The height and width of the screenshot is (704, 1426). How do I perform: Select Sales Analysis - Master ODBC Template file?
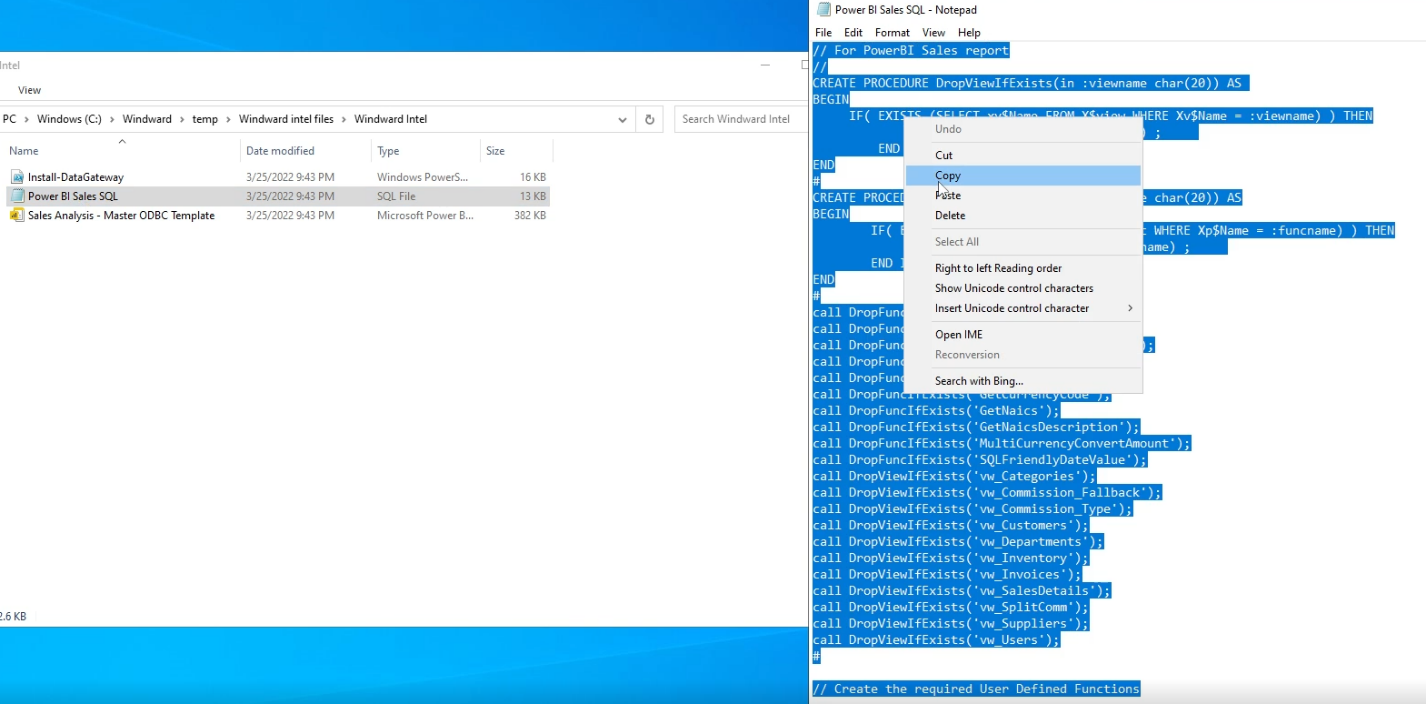[x=121, y=215]
